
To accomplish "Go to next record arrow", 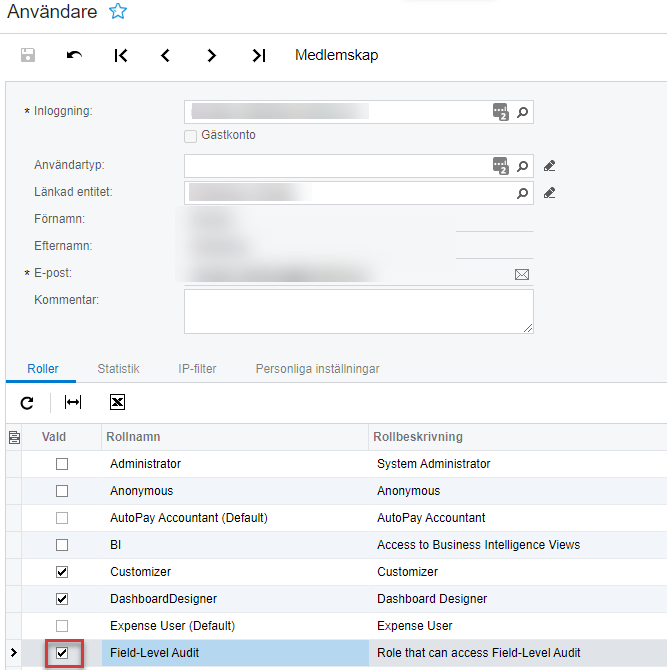I will tap(212, 55).
